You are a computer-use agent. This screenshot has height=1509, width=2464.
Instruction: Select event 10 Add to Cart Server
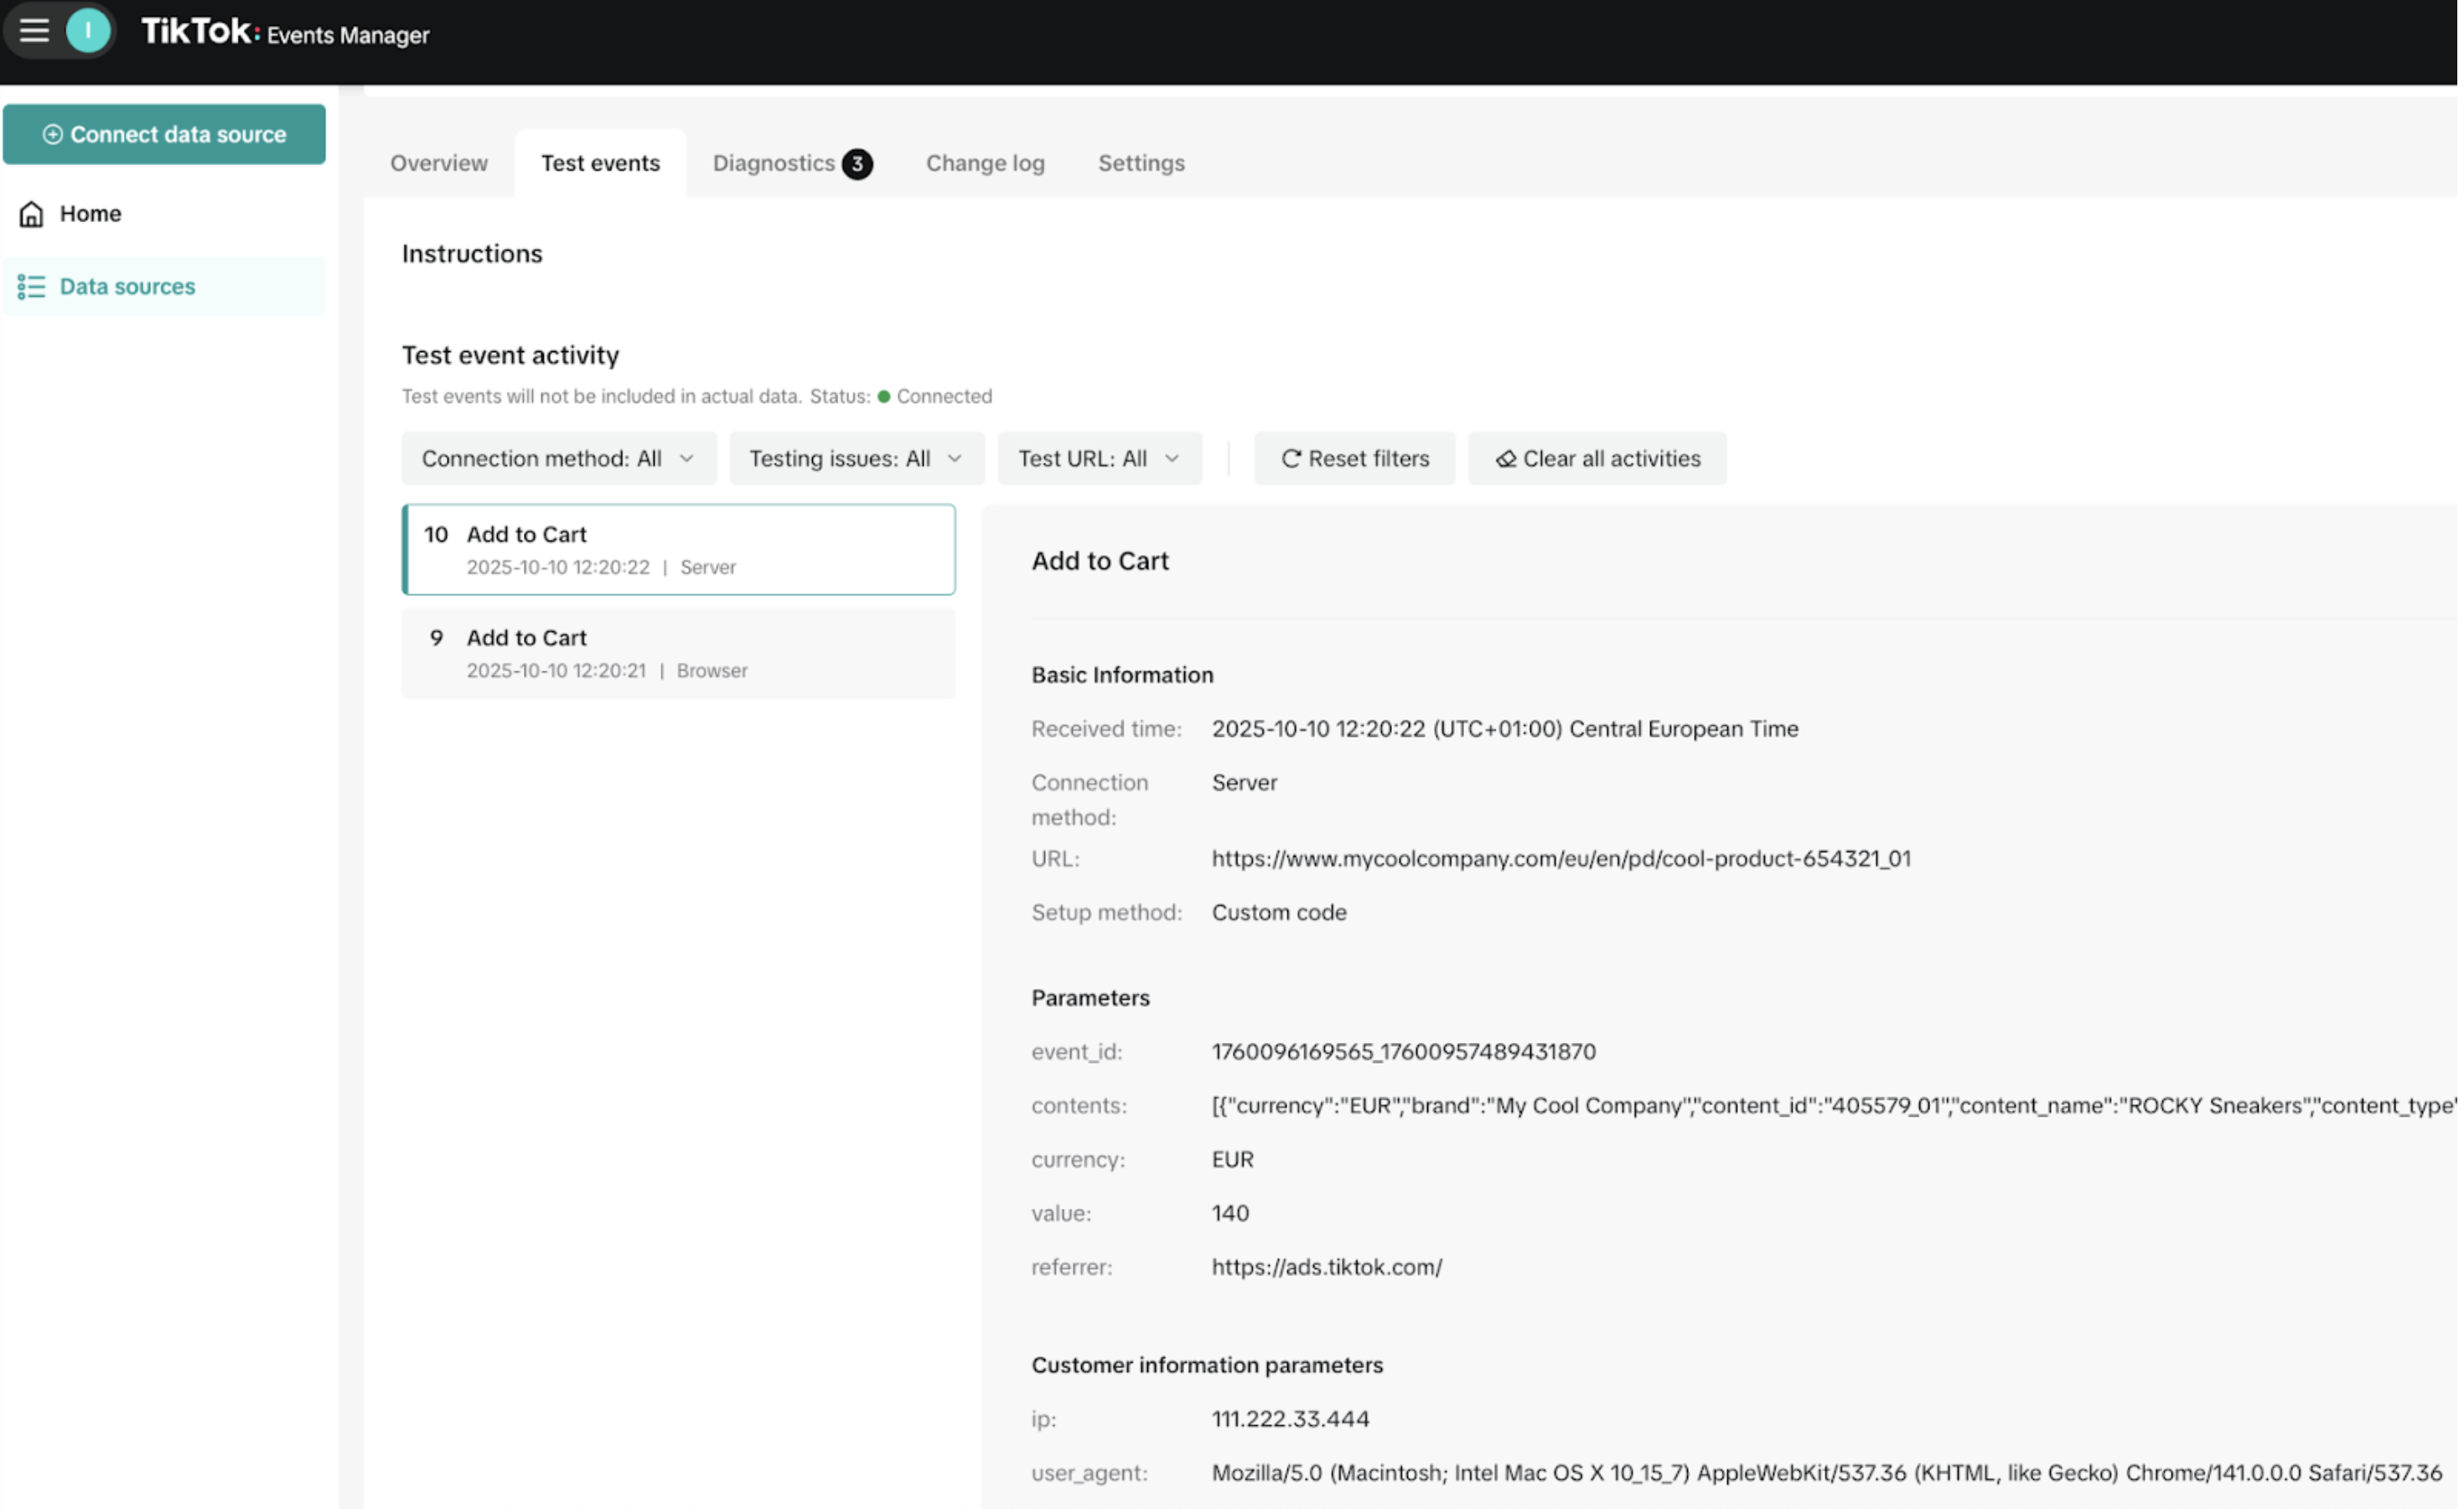pos(678,550)
